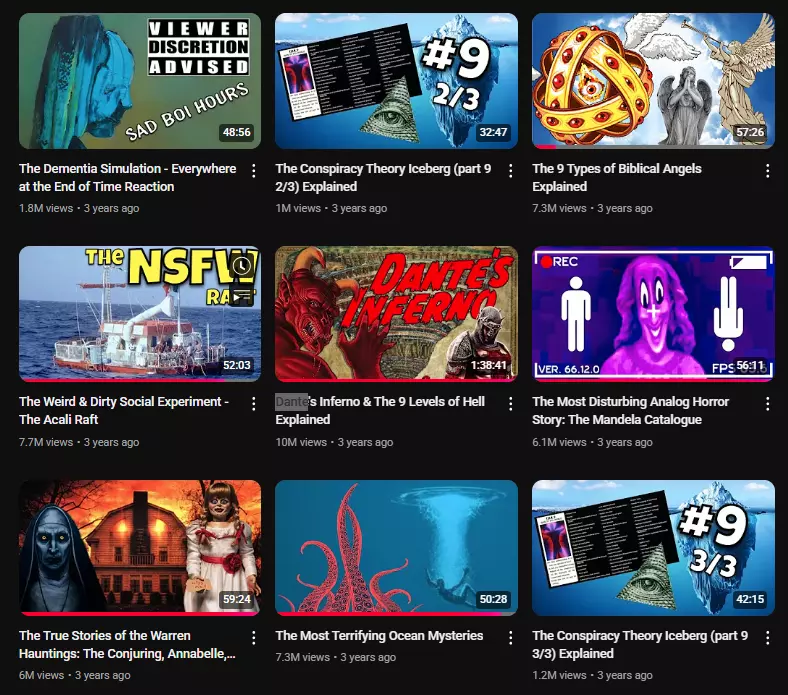Image resolution: width=788 pixels, height=695 pixels.
Task: Open more actions for Conspiracy Iceberg 3/3
Action: (767, 638)
